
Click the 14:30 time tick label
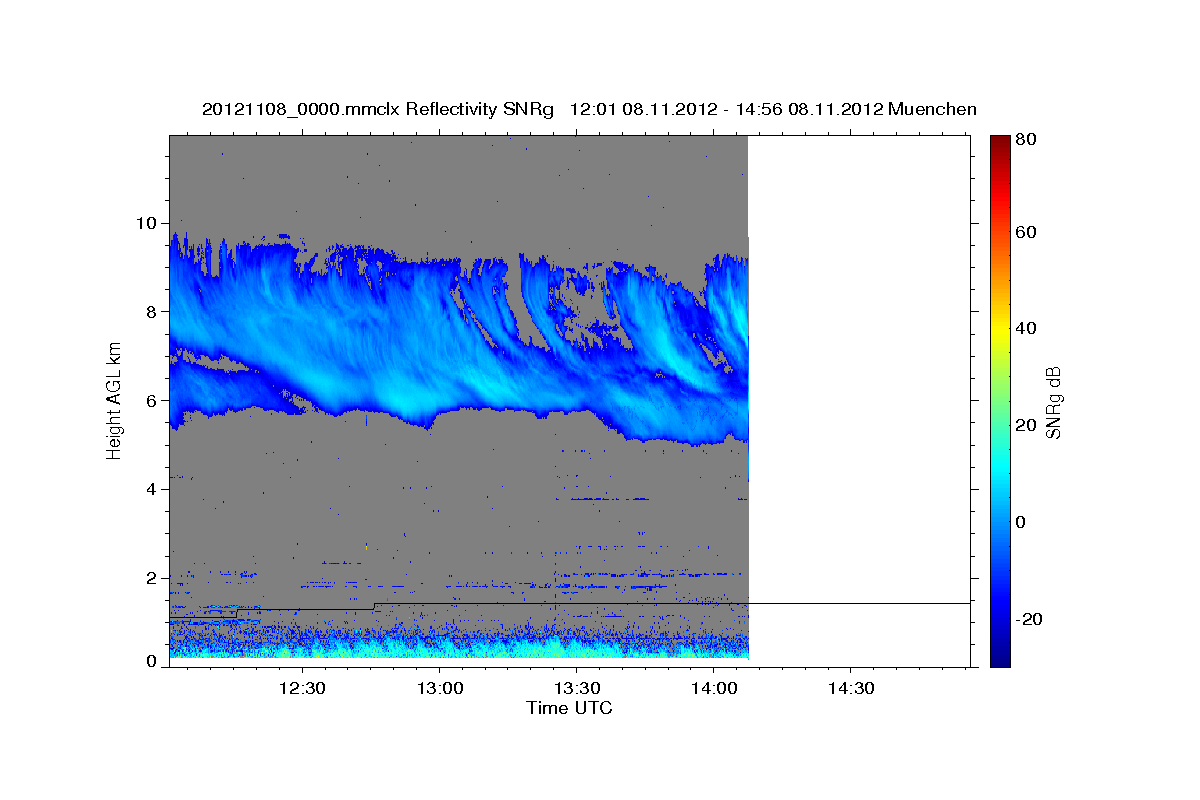click(850, 688)
